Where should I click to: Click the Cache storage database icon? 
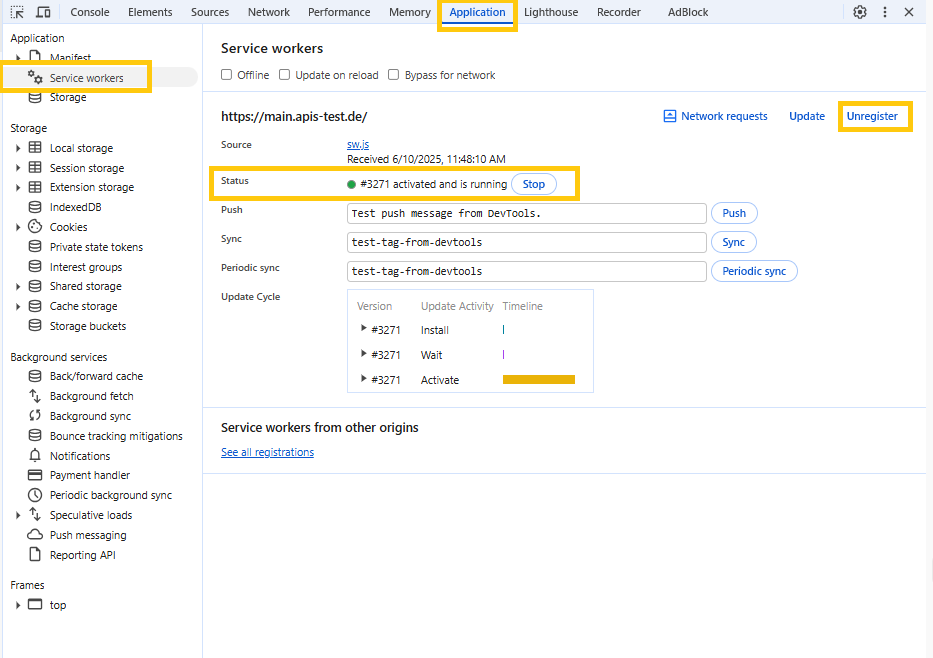click(35, 306)
